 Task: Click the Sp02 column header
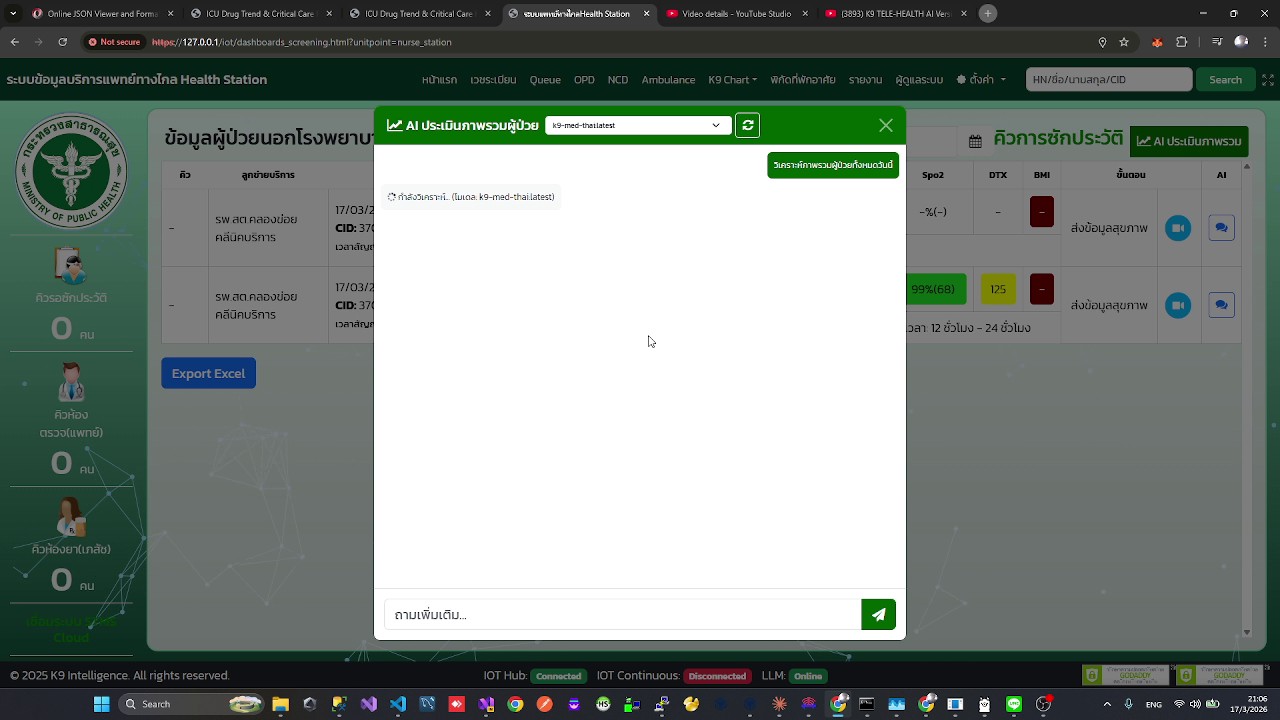pyautogui.click(x=933, y=175)
